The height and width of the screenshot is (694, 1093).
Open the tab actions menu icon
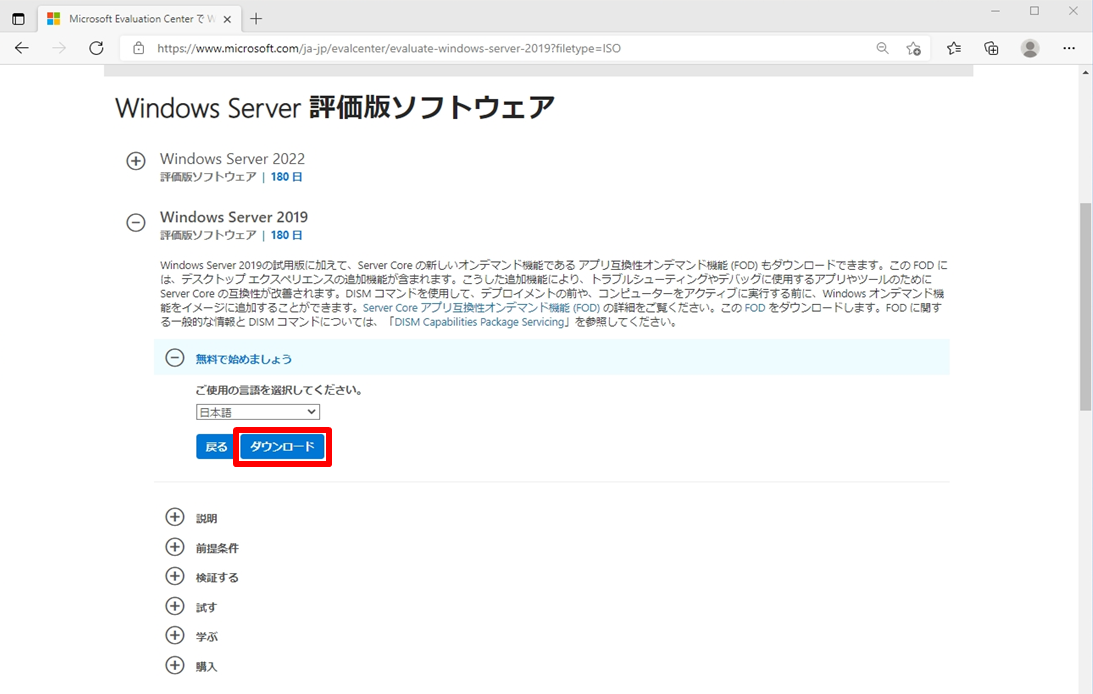(x=18, y=19)
